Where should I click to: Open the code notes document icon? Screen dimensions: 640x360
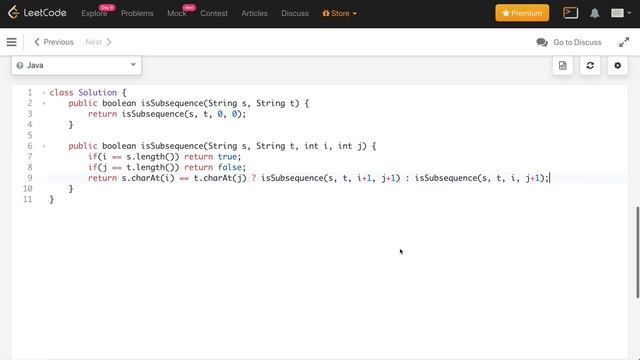(563, 65)
